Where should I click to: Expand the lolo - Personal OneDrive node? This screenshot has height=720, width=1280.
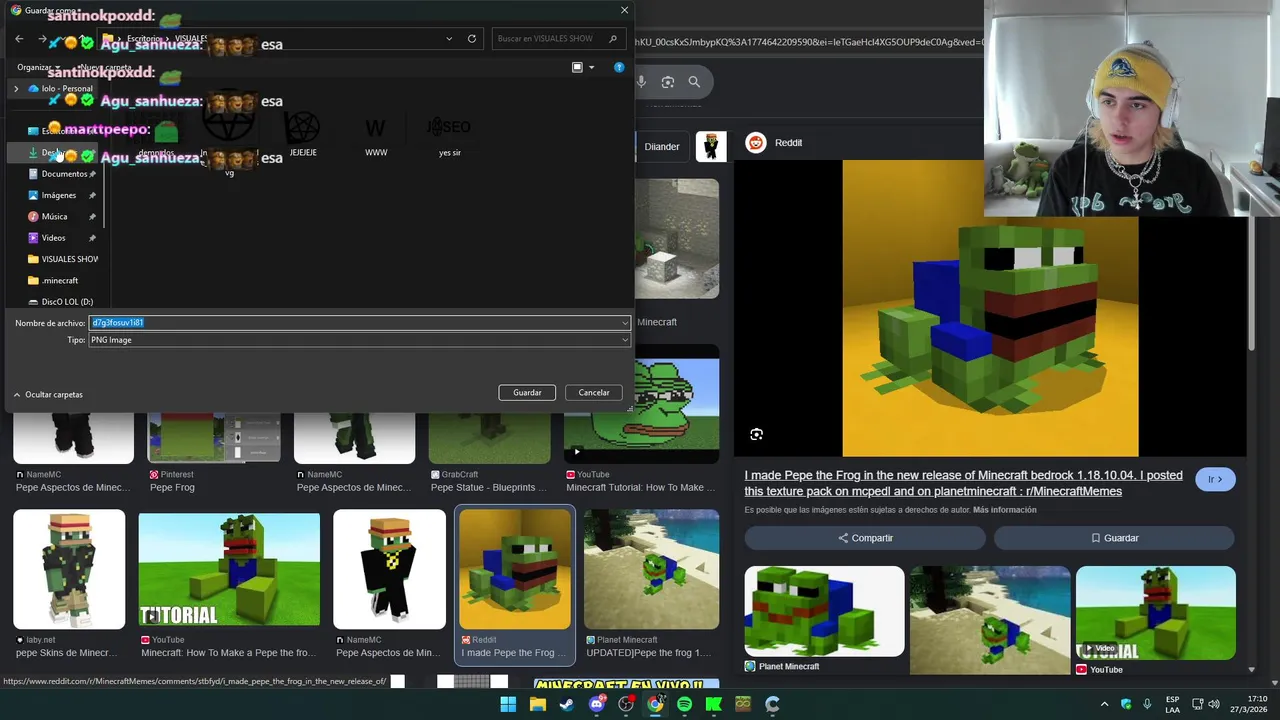pyautogui.click(x=16, y=89)
